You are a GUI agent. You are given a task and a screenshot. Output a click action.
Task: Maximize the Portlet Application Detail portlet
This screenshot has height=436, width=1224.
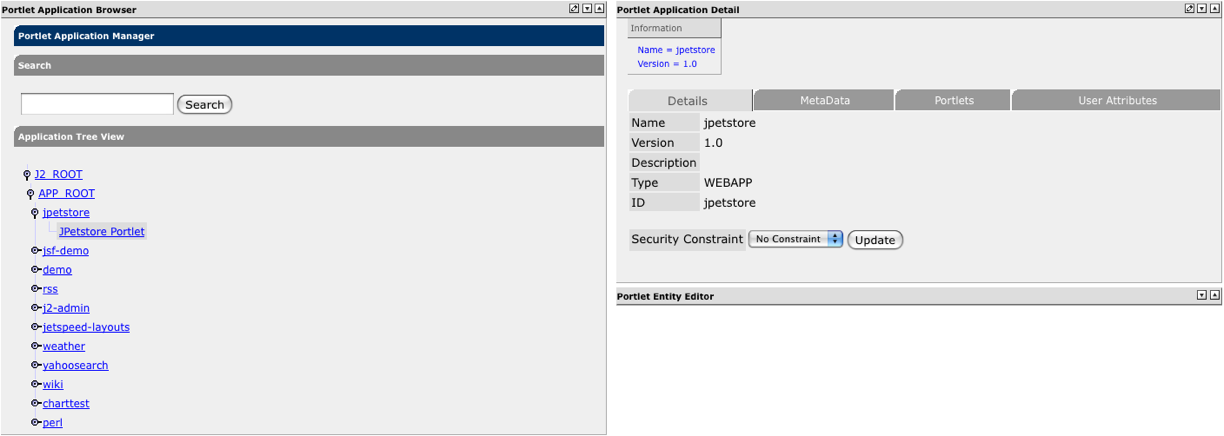(x=1215, y=9)
